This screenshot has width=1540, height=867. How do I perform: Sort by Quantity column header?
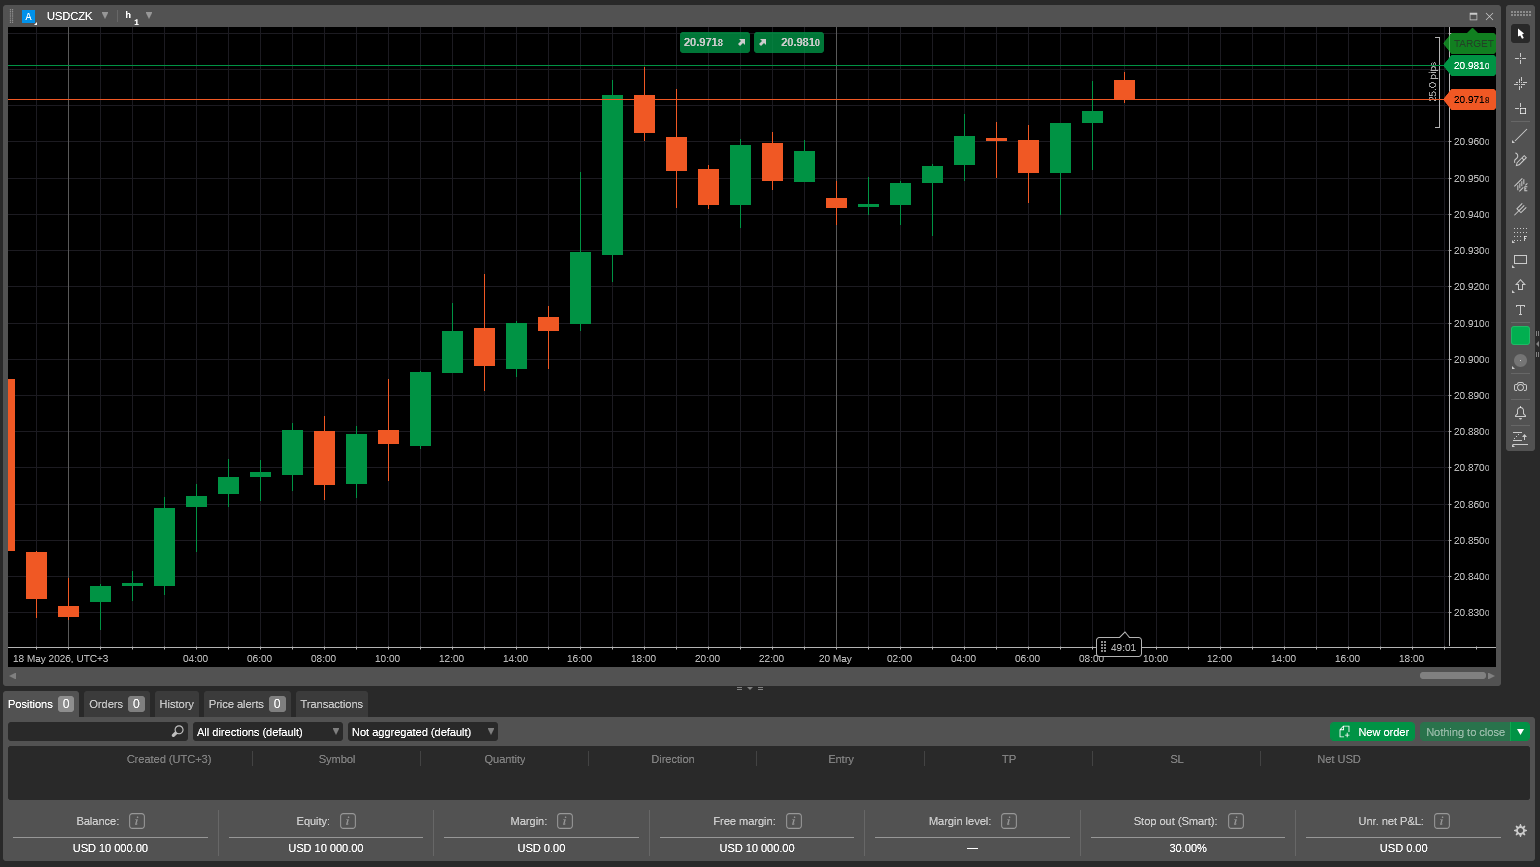504,759
